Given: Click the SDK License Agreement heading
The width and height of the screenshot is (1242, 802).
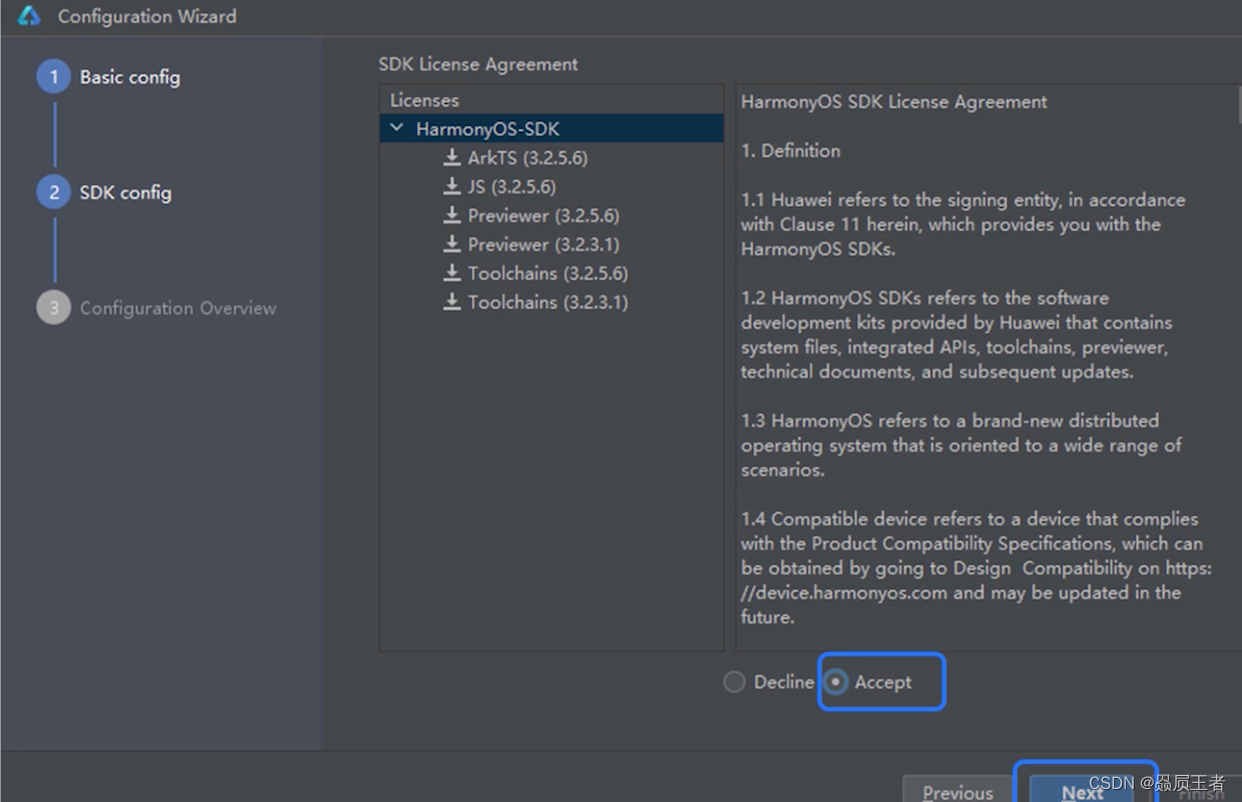Looking at the screenshot, I should tap(478, 64).
